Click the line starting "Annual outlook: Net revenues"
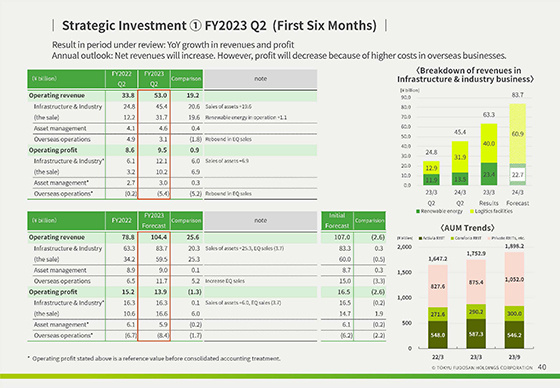This screenshot has height=388, width=560. pos(279,56)
